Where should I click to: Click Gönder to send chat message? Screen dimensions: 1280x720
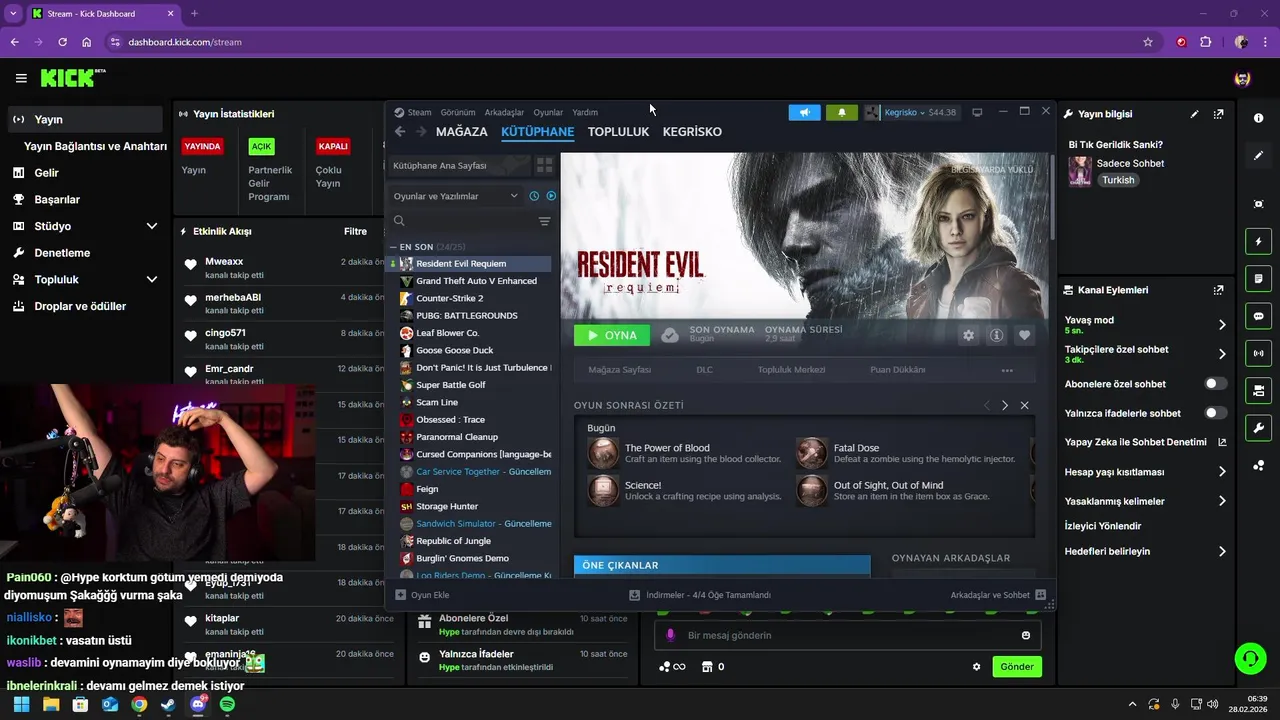pos(1017,667)
